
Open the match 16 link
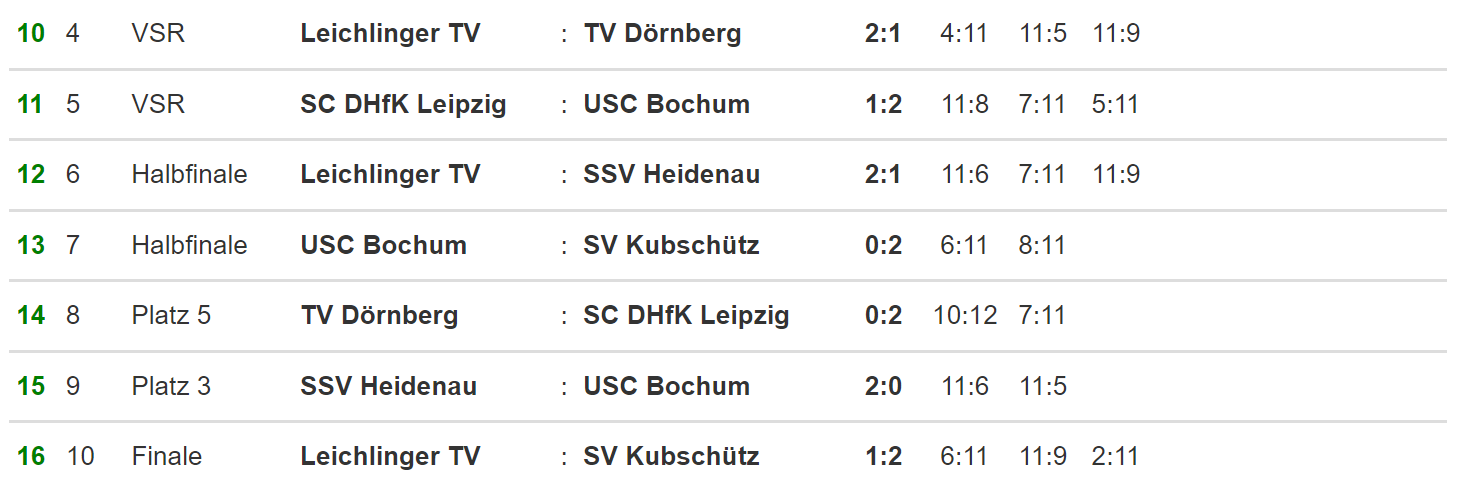[x=31, y=456]
